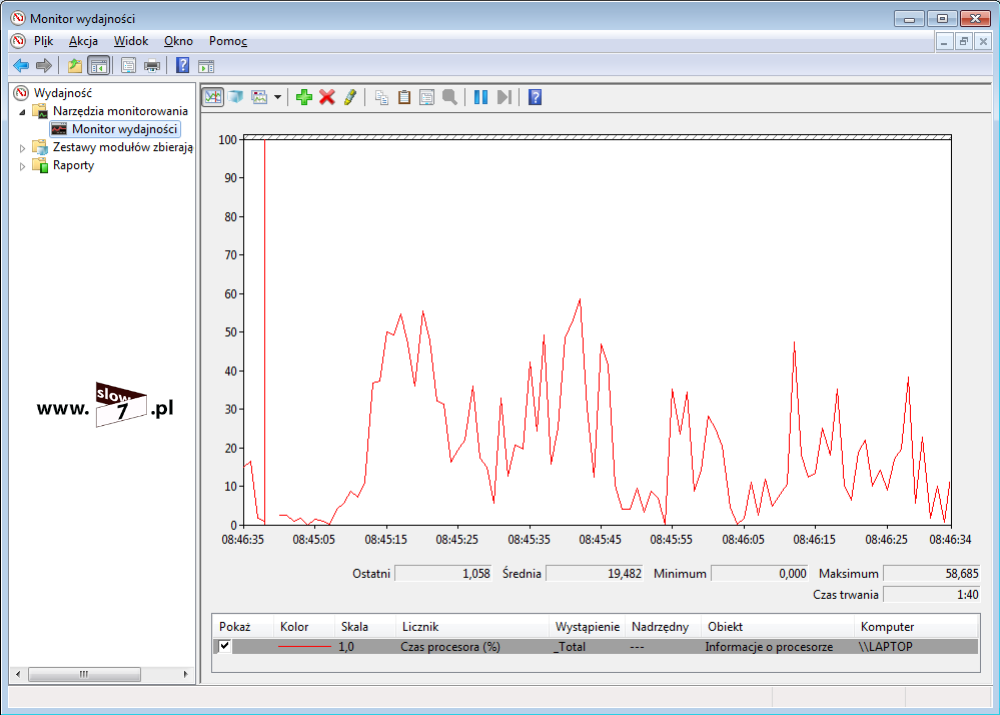Viewport: 1000px width, 715px height.
Task: Click Informacje o procesorze object cell
Action: [x=768, y=647]
